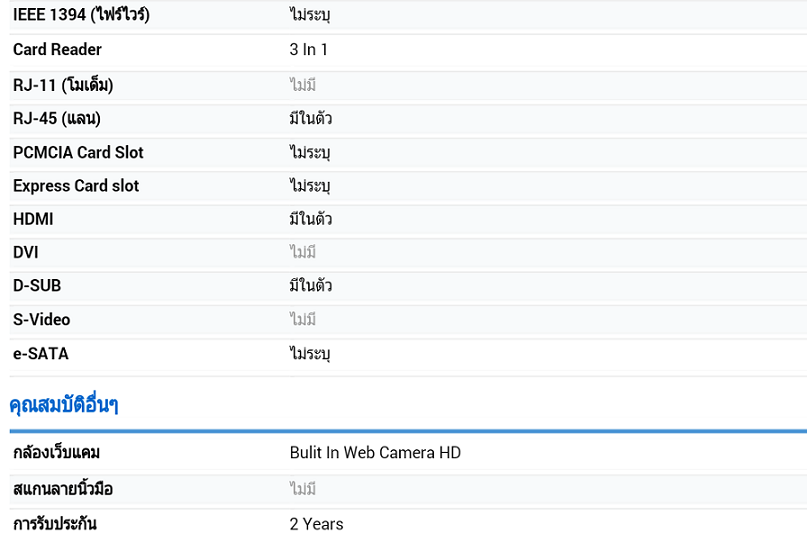Click the "3 In 1" card reader value

pyautogui.click(x=308, y=50)
